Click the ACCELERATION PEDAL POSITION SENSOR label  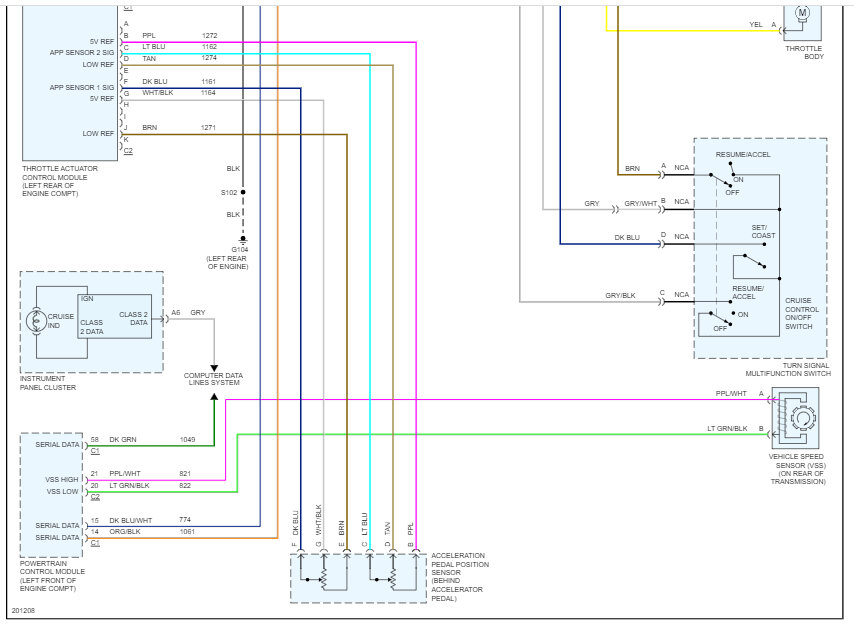tap(460, 577)
